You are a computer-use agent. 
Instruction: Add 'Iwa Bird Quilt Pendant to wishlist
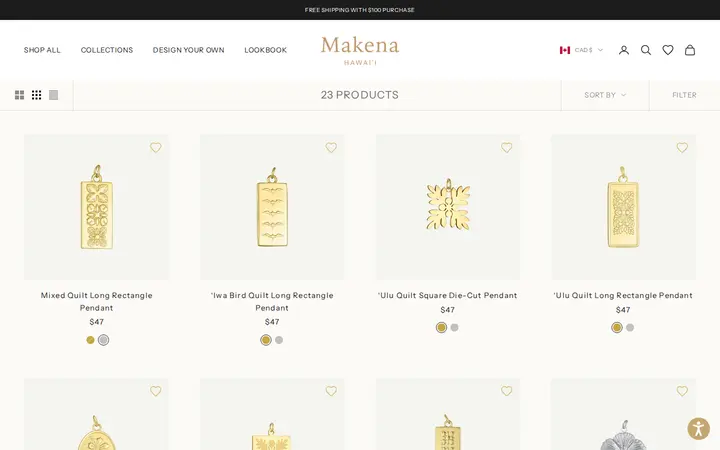click(331, 147)
